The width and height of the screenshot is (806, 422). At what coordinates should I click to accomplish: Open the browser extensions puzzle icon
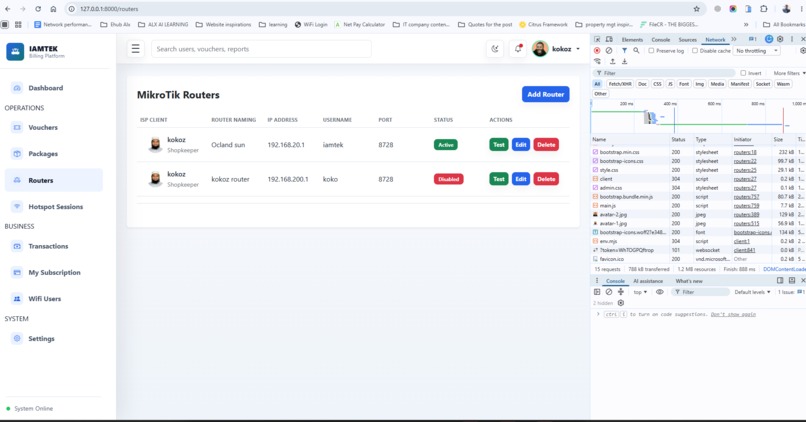point(764,9)
